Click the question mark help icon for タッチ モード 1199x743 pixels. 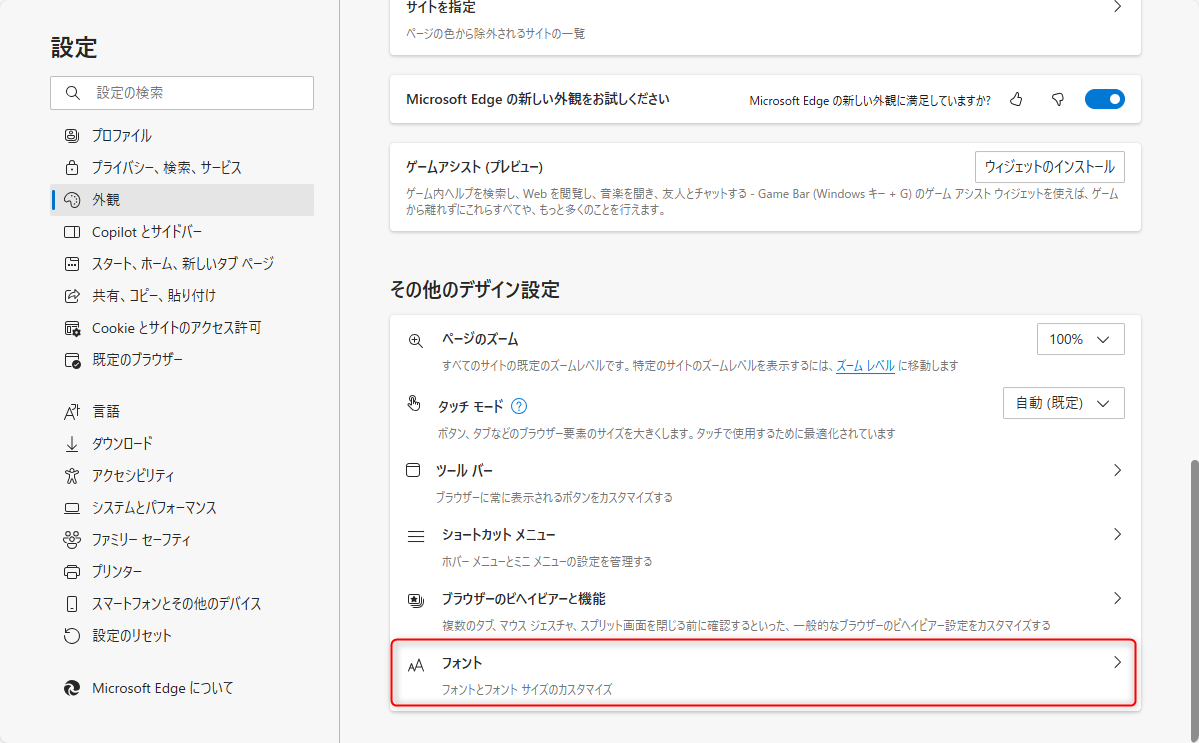518,406
